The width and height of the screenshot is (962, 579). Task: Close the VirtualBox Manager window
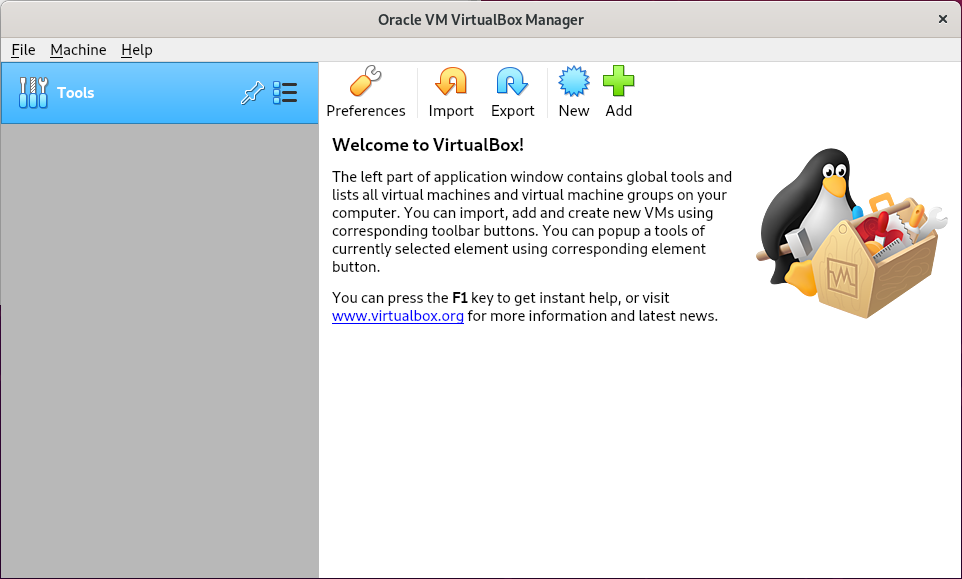point(943,19)
